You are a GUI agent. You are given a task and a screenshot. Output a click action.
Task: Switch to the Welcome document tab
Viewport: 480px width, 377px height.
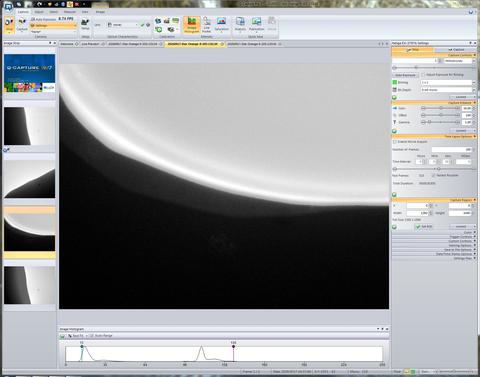click(69, 44)
